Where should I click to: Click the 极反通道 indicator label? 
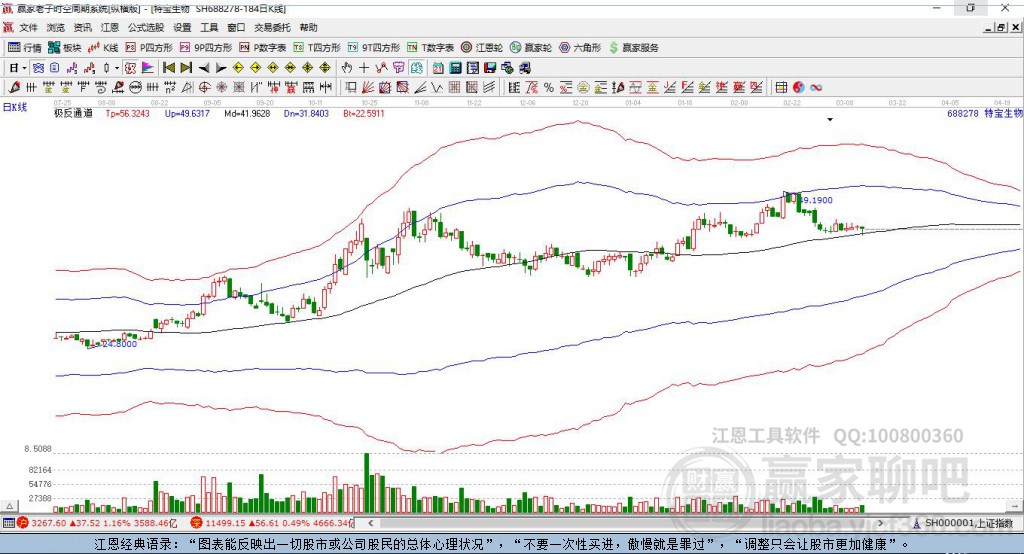(73, 114)
